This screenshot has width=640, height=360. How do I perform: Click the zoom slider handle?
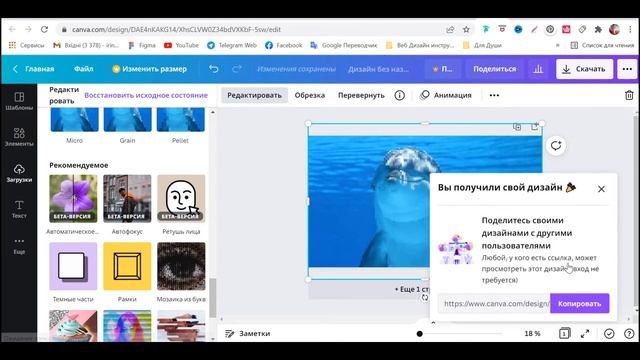[x=419, y=334]
